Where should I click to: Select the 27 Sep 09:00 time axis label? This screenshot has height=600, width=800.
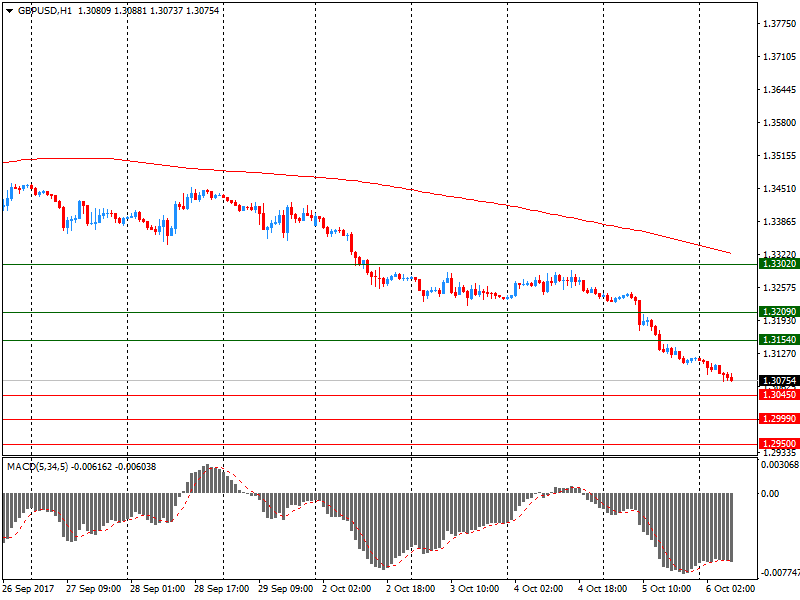click(93, 589)
